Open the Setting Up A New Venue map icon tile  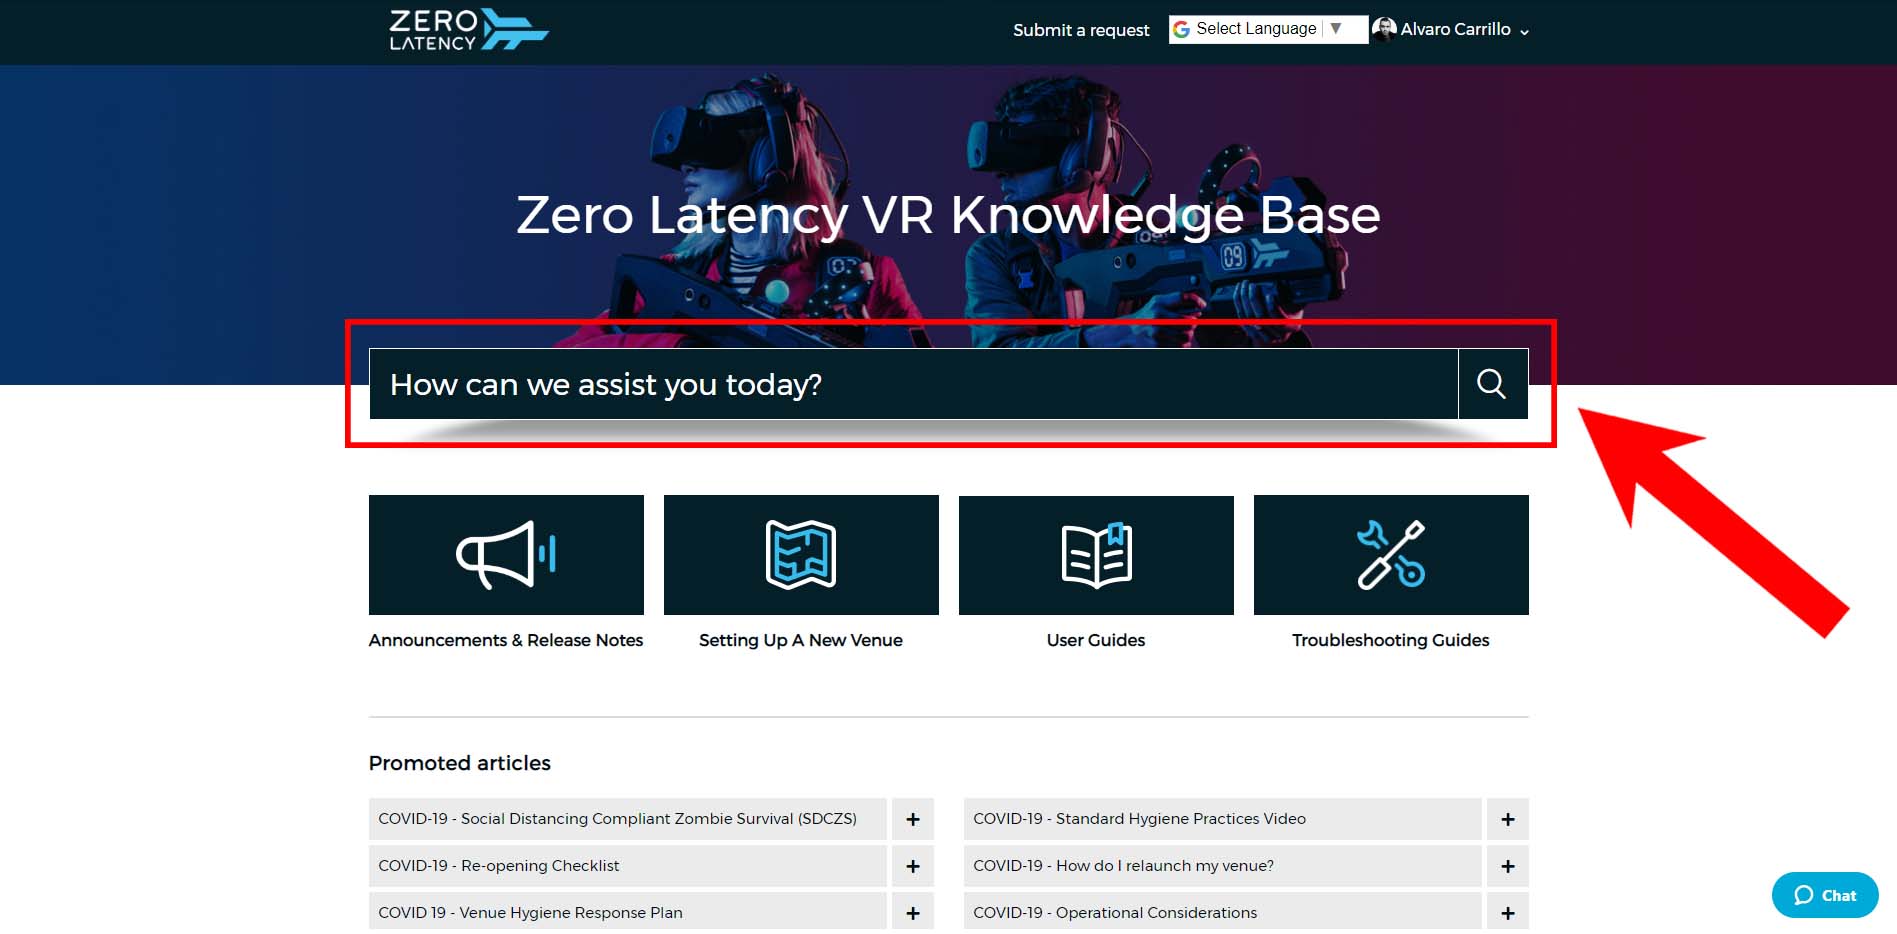tap(801, 555)
